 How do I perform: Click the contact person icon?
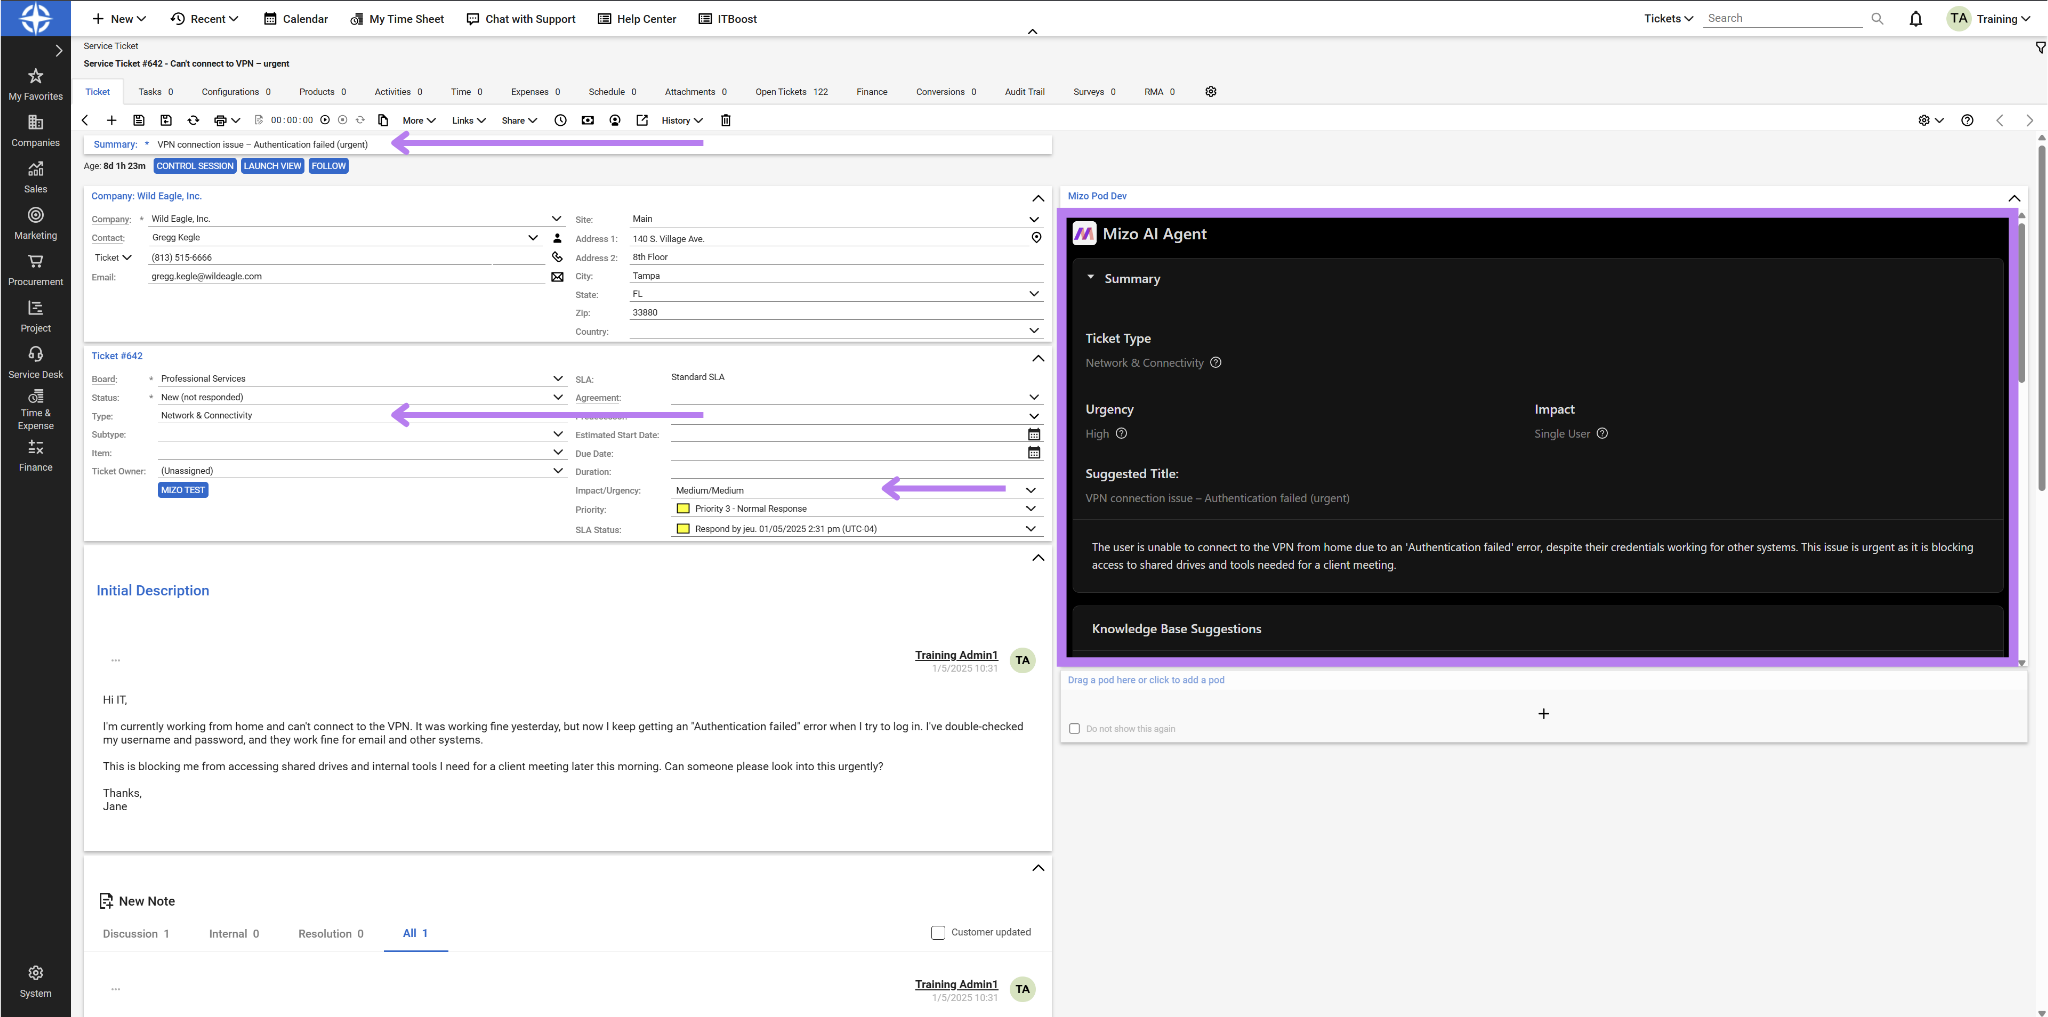557,238
